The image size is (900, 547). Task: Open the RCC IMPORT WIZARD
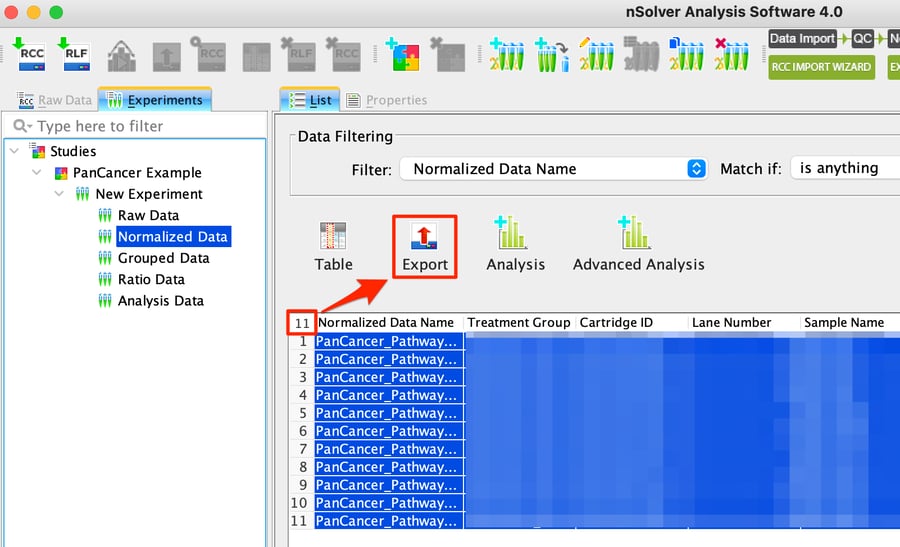coord(821,67)
